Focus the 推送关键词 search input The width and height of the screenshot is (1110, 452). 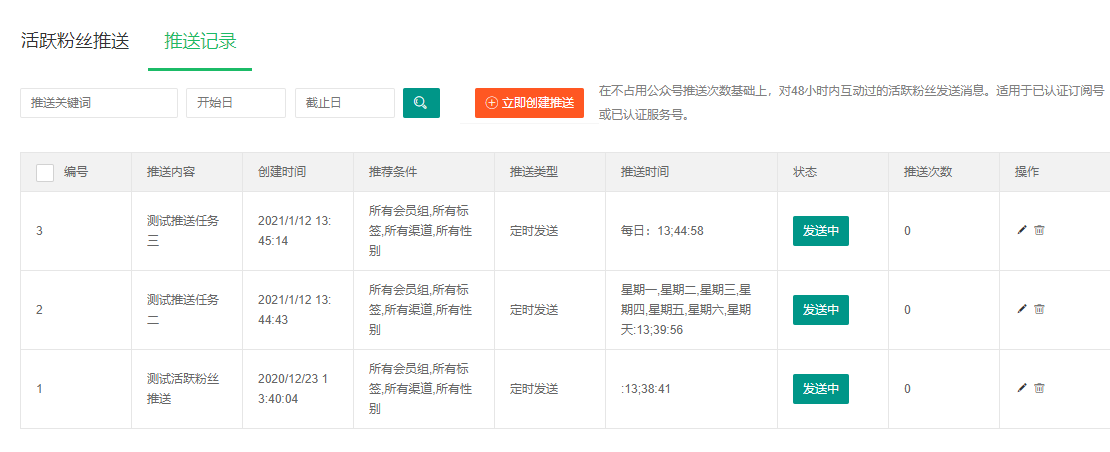(x=99, y=103)
